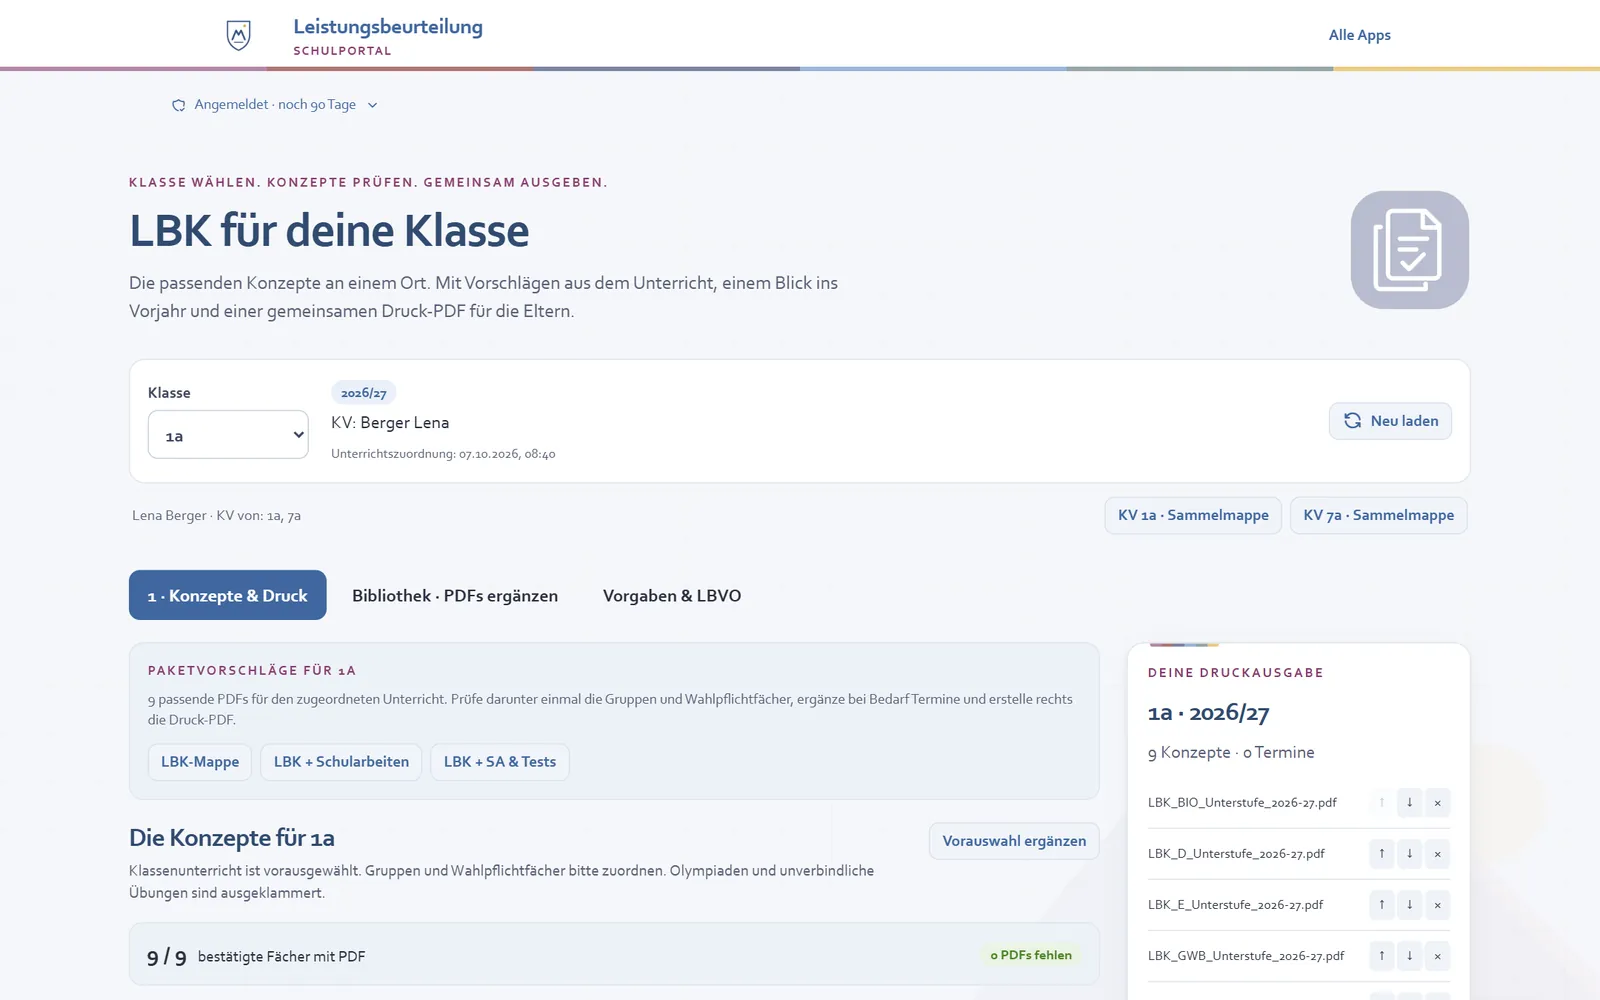
Task: Click file name LBK_GWB_Unterstufe_2026-27.pdf
Action: [x=1246, y=955]
